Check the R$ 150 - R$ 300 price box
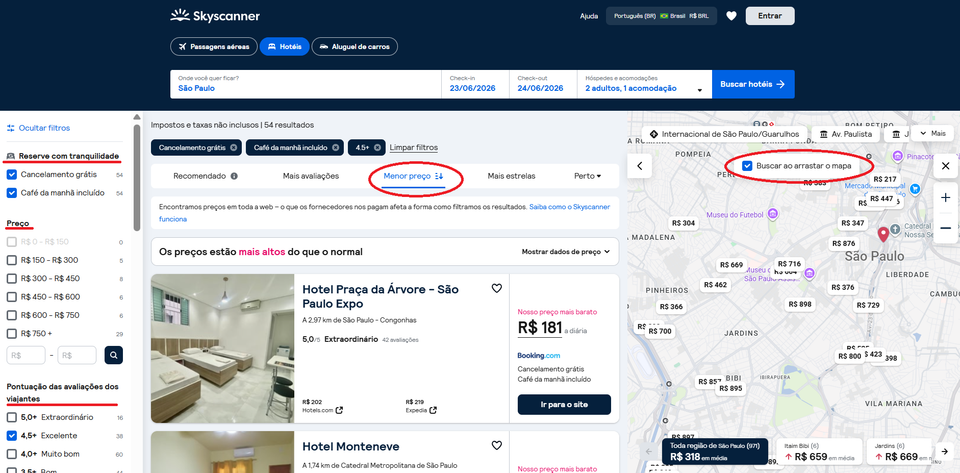Viewport: 960px width, 473px height. pyautogui.click(x=12, y=260)
